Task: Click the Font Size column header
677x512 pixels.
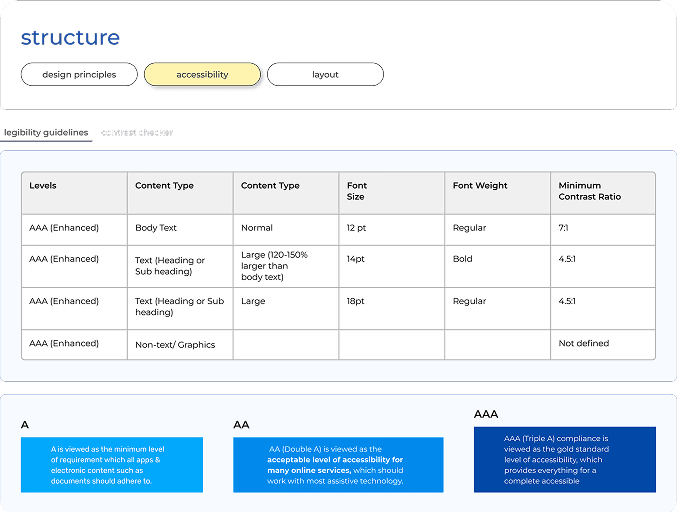Action: point(392,193)
